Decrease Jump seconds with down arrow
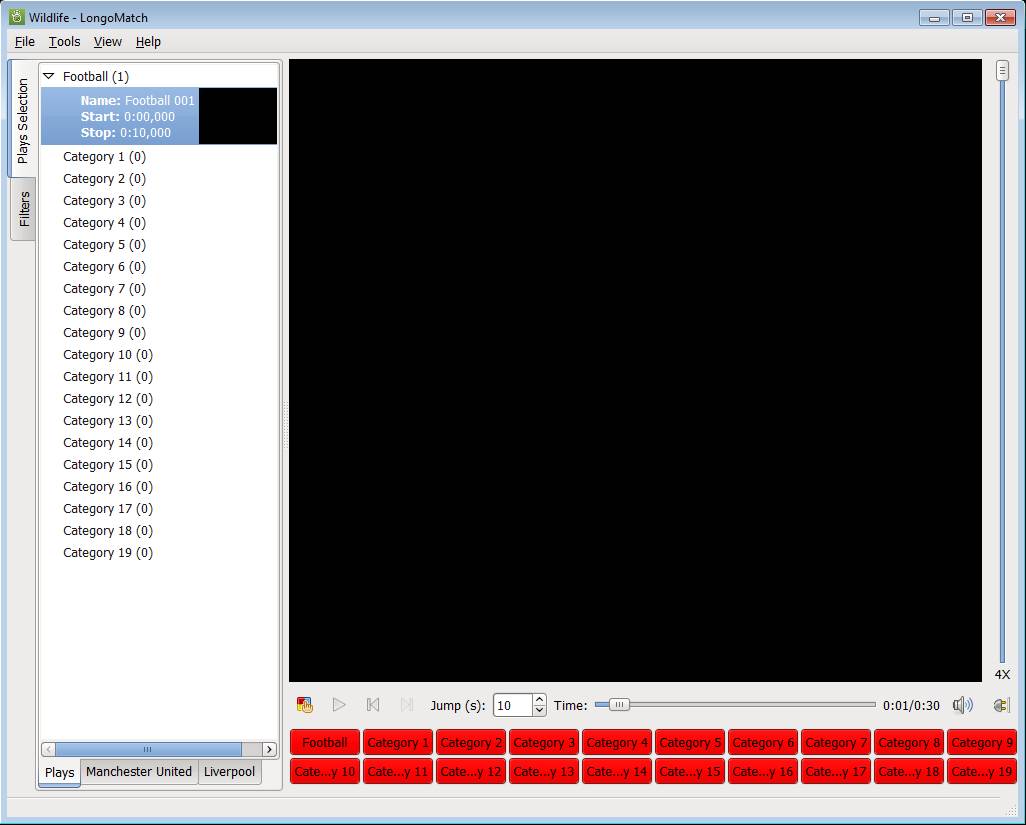This screenshot has height=825, width=1026. click(539, 711)
